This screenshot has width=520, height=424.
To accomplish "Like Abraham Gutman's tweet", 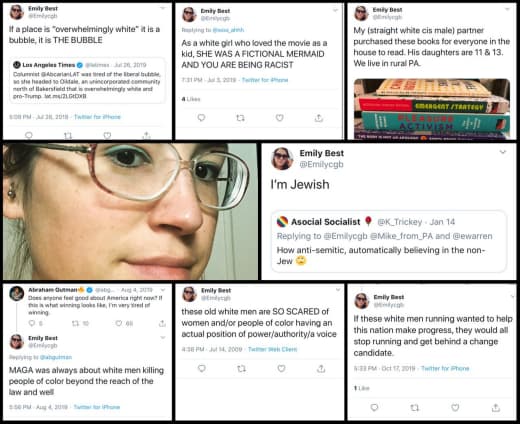I will (x=119, y=323).
